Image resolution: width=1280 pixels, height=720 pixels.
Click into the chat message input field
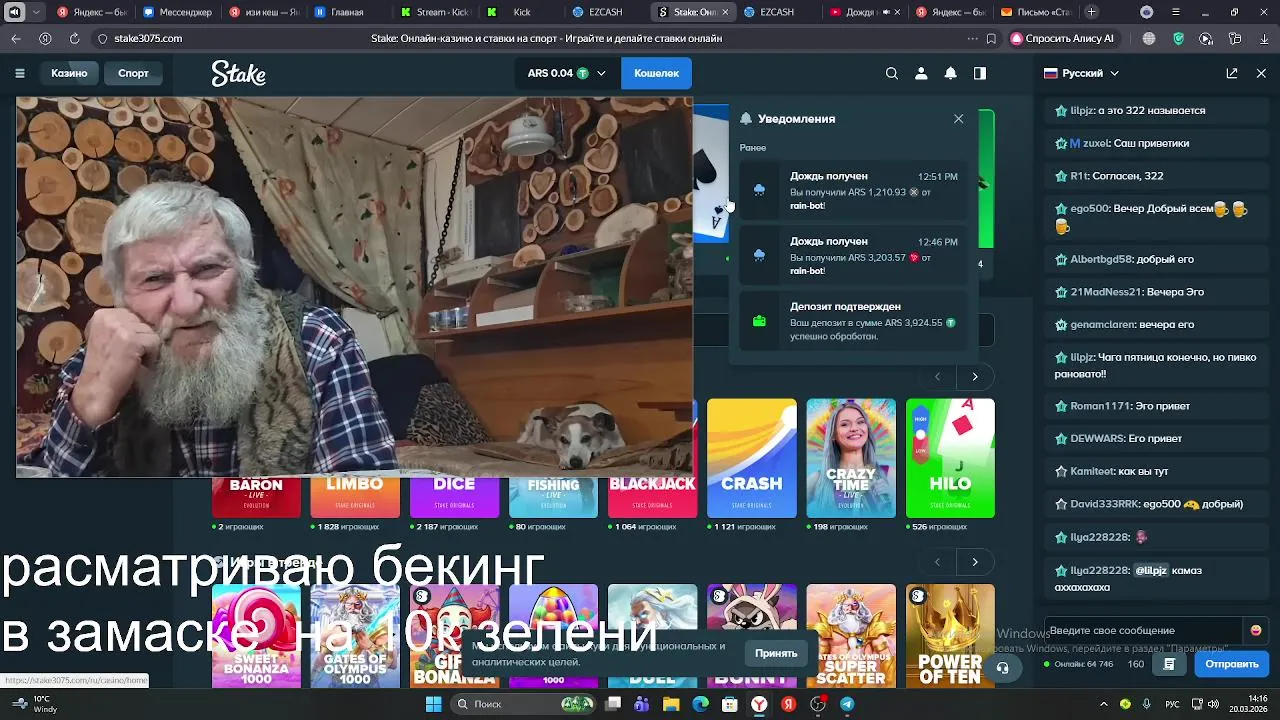(x=1144, y=630)
